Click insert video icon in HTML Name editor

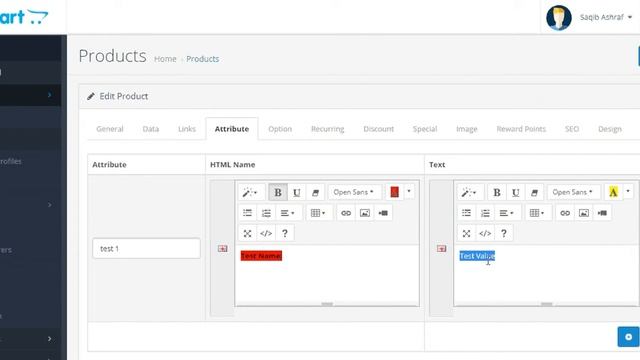383,213
